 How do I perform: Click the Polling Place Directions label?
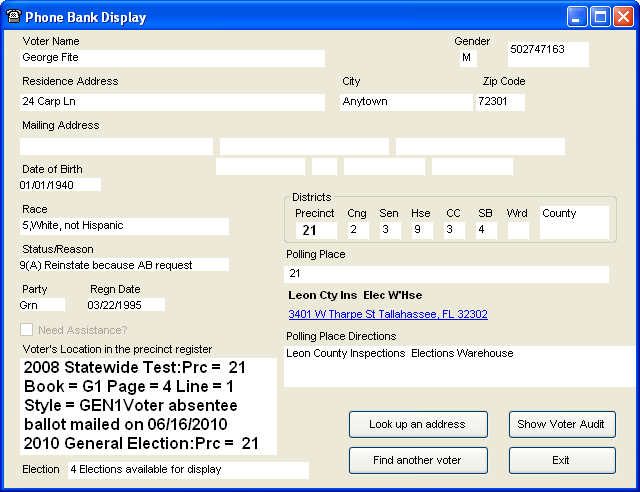[x=341, y=336]
